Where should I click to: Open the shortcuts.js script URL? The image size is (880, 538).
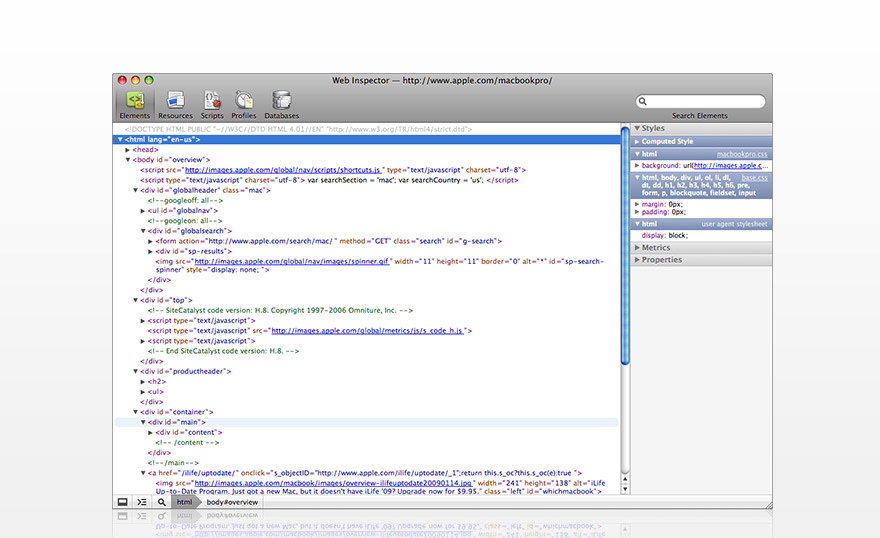click(283, 170)
